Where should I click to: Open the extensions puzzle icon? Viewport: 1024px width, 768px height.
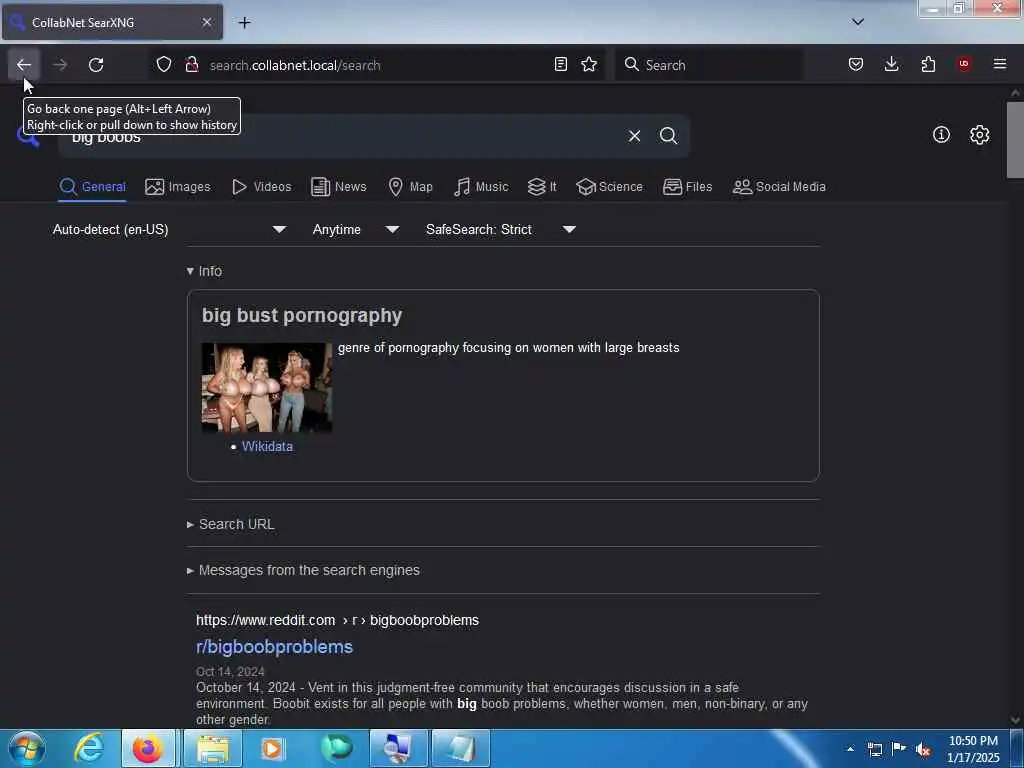928,64
